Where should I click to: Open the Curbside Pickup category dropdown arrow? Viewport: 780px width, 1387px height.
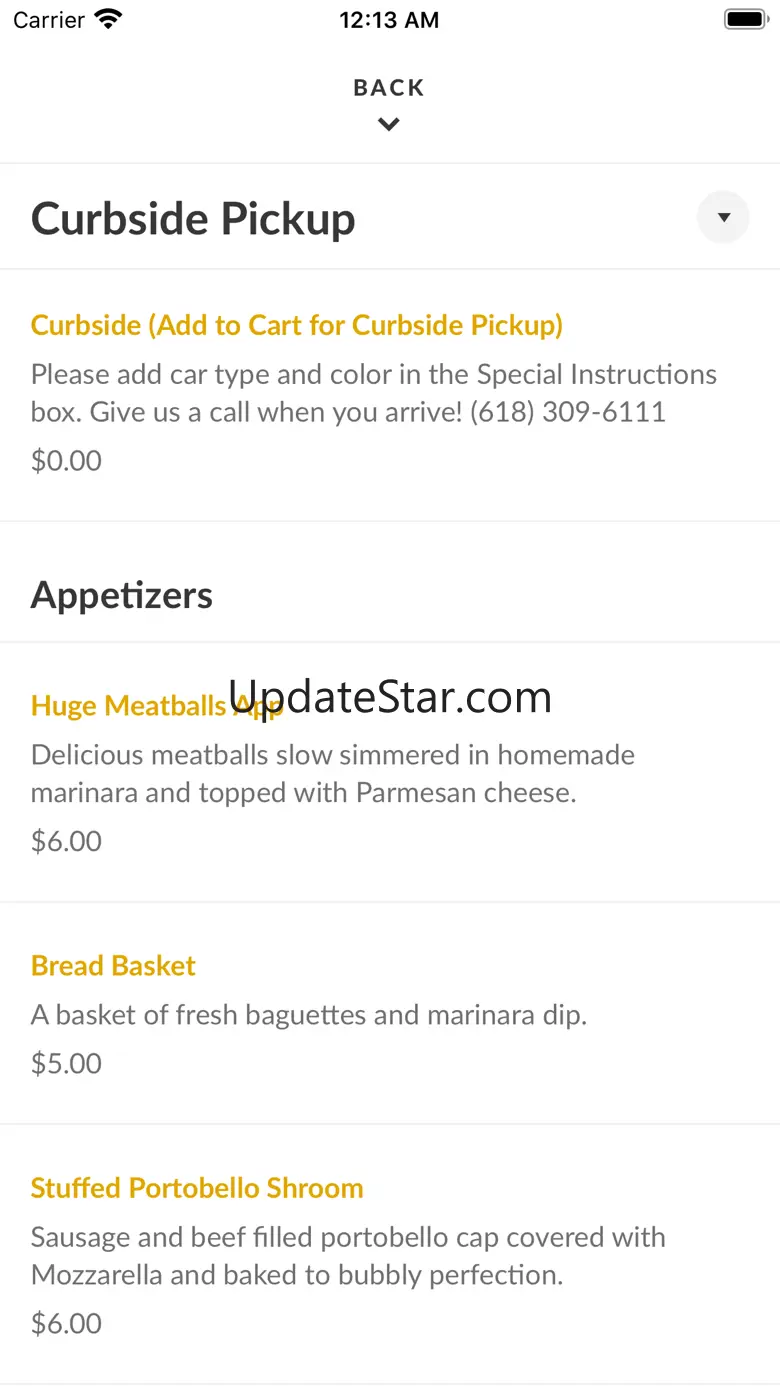723,217
